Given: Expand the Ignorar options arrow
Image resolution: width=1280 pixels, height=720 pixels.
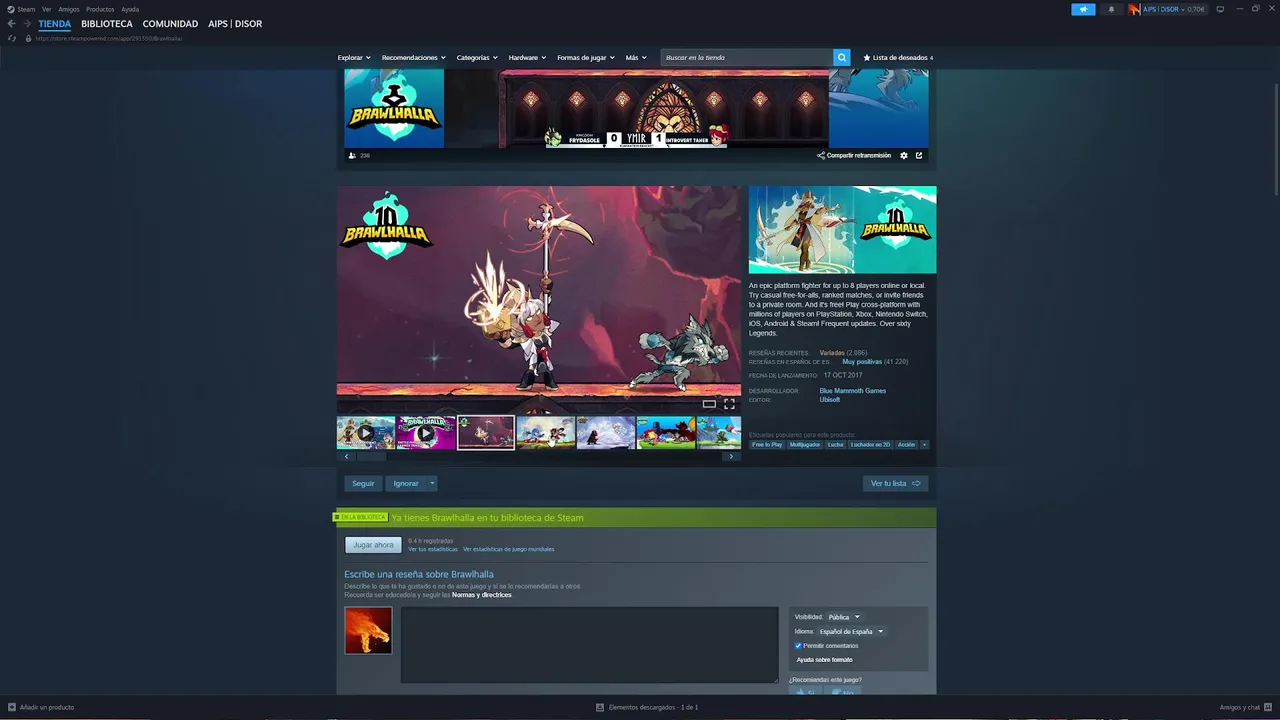Looking at the screenshot, I should (432, 483).
